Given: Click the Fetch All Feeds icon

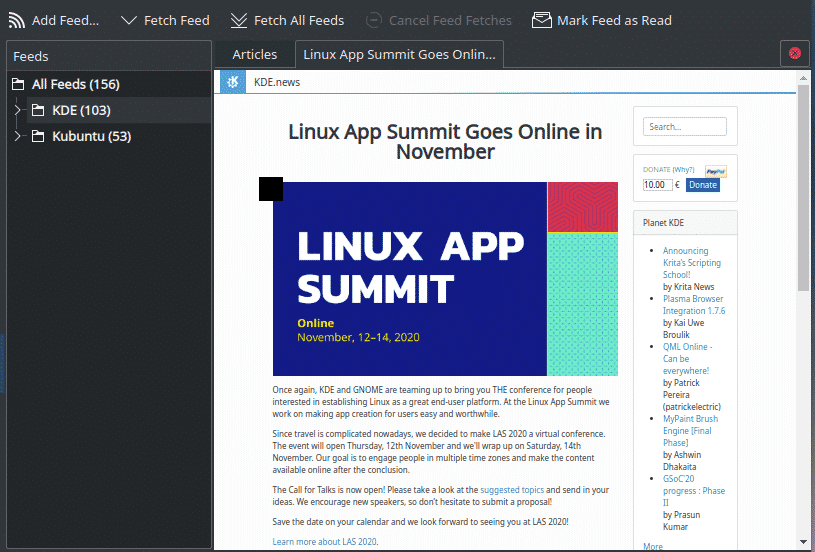Looking at the screenshot, I should (239, 20).
